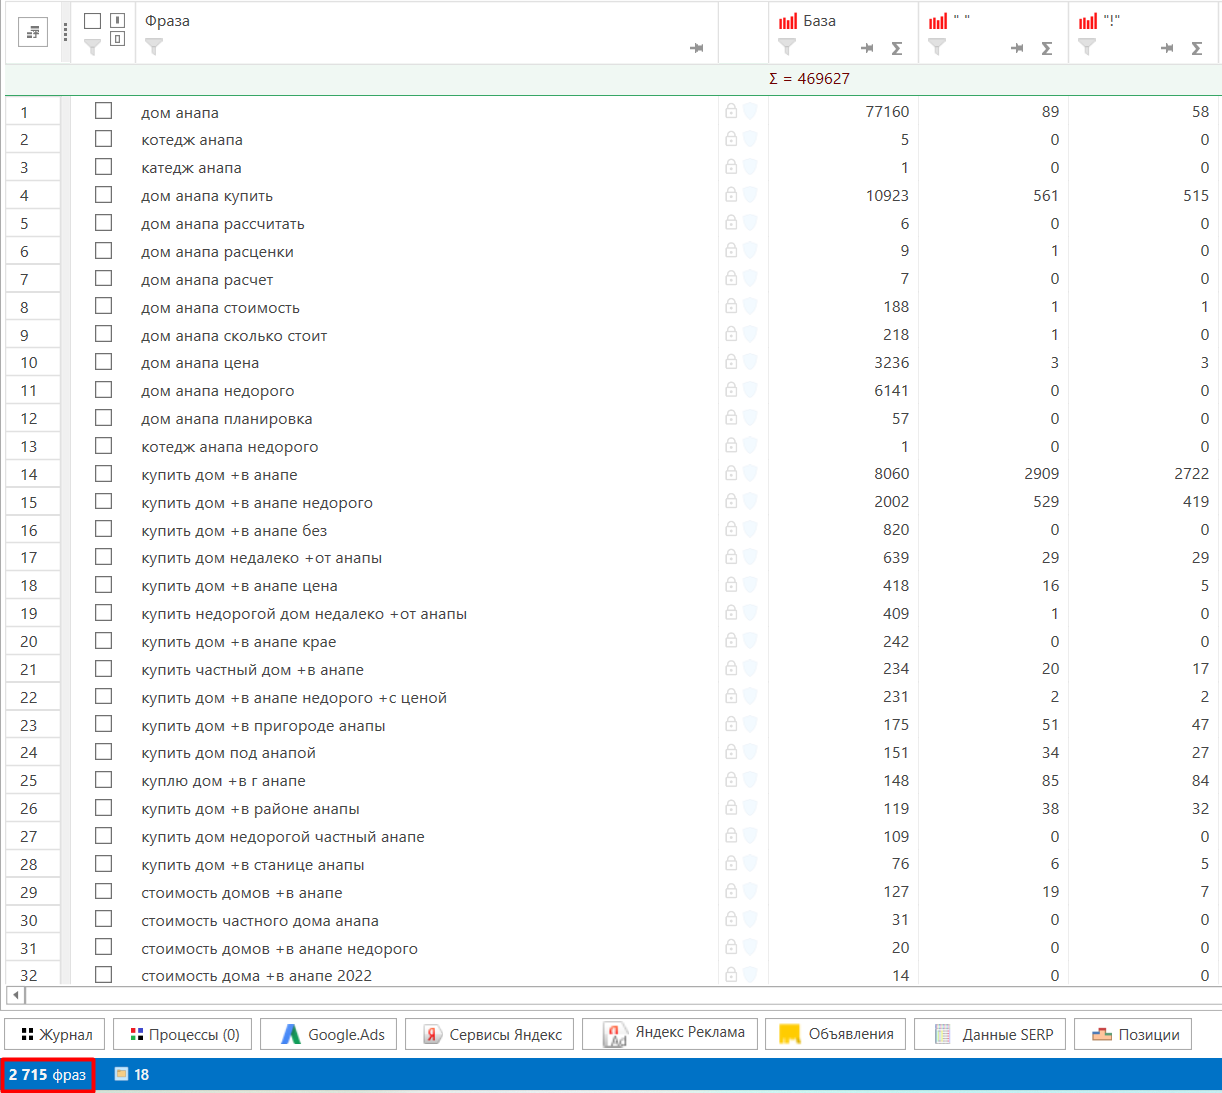Tick the checkbox for 'дом анапа цена'
Viewport: 1222px width, 1093px height.
coord(103,362)
